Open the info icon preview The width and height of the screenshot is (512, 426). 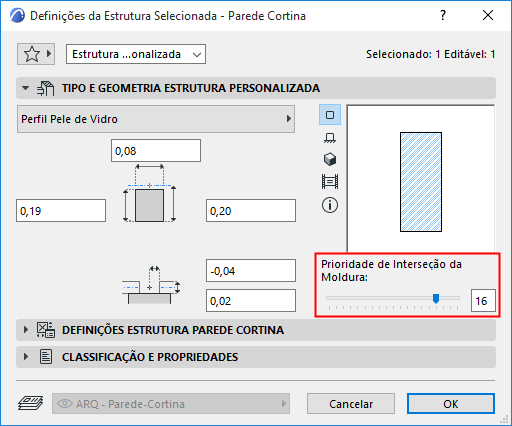click(330, 205)
